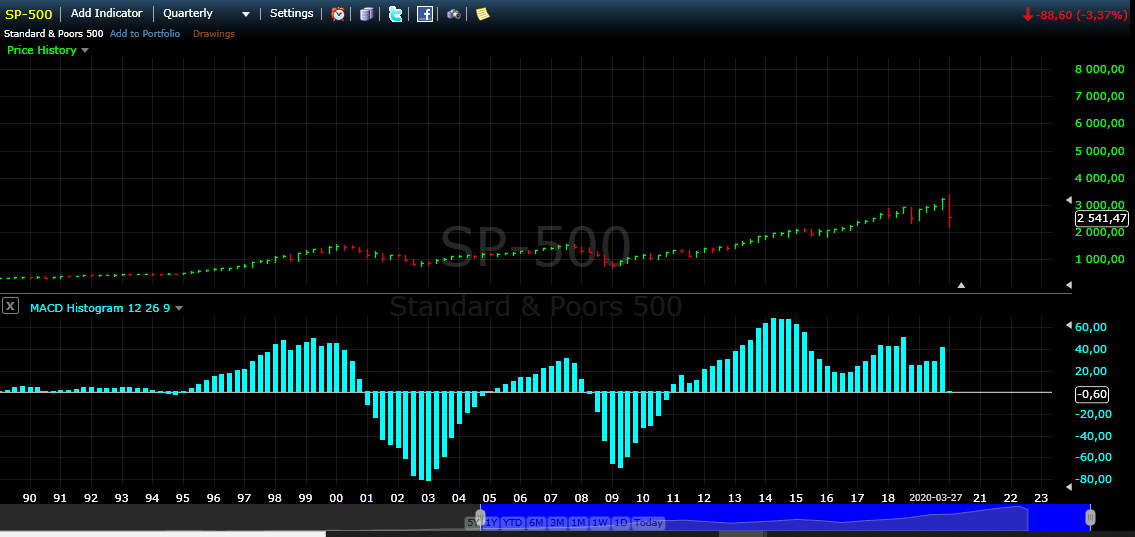Click the date label 2020-03-27
Screen dimensions: 1135x537
(x=937, y=498)
